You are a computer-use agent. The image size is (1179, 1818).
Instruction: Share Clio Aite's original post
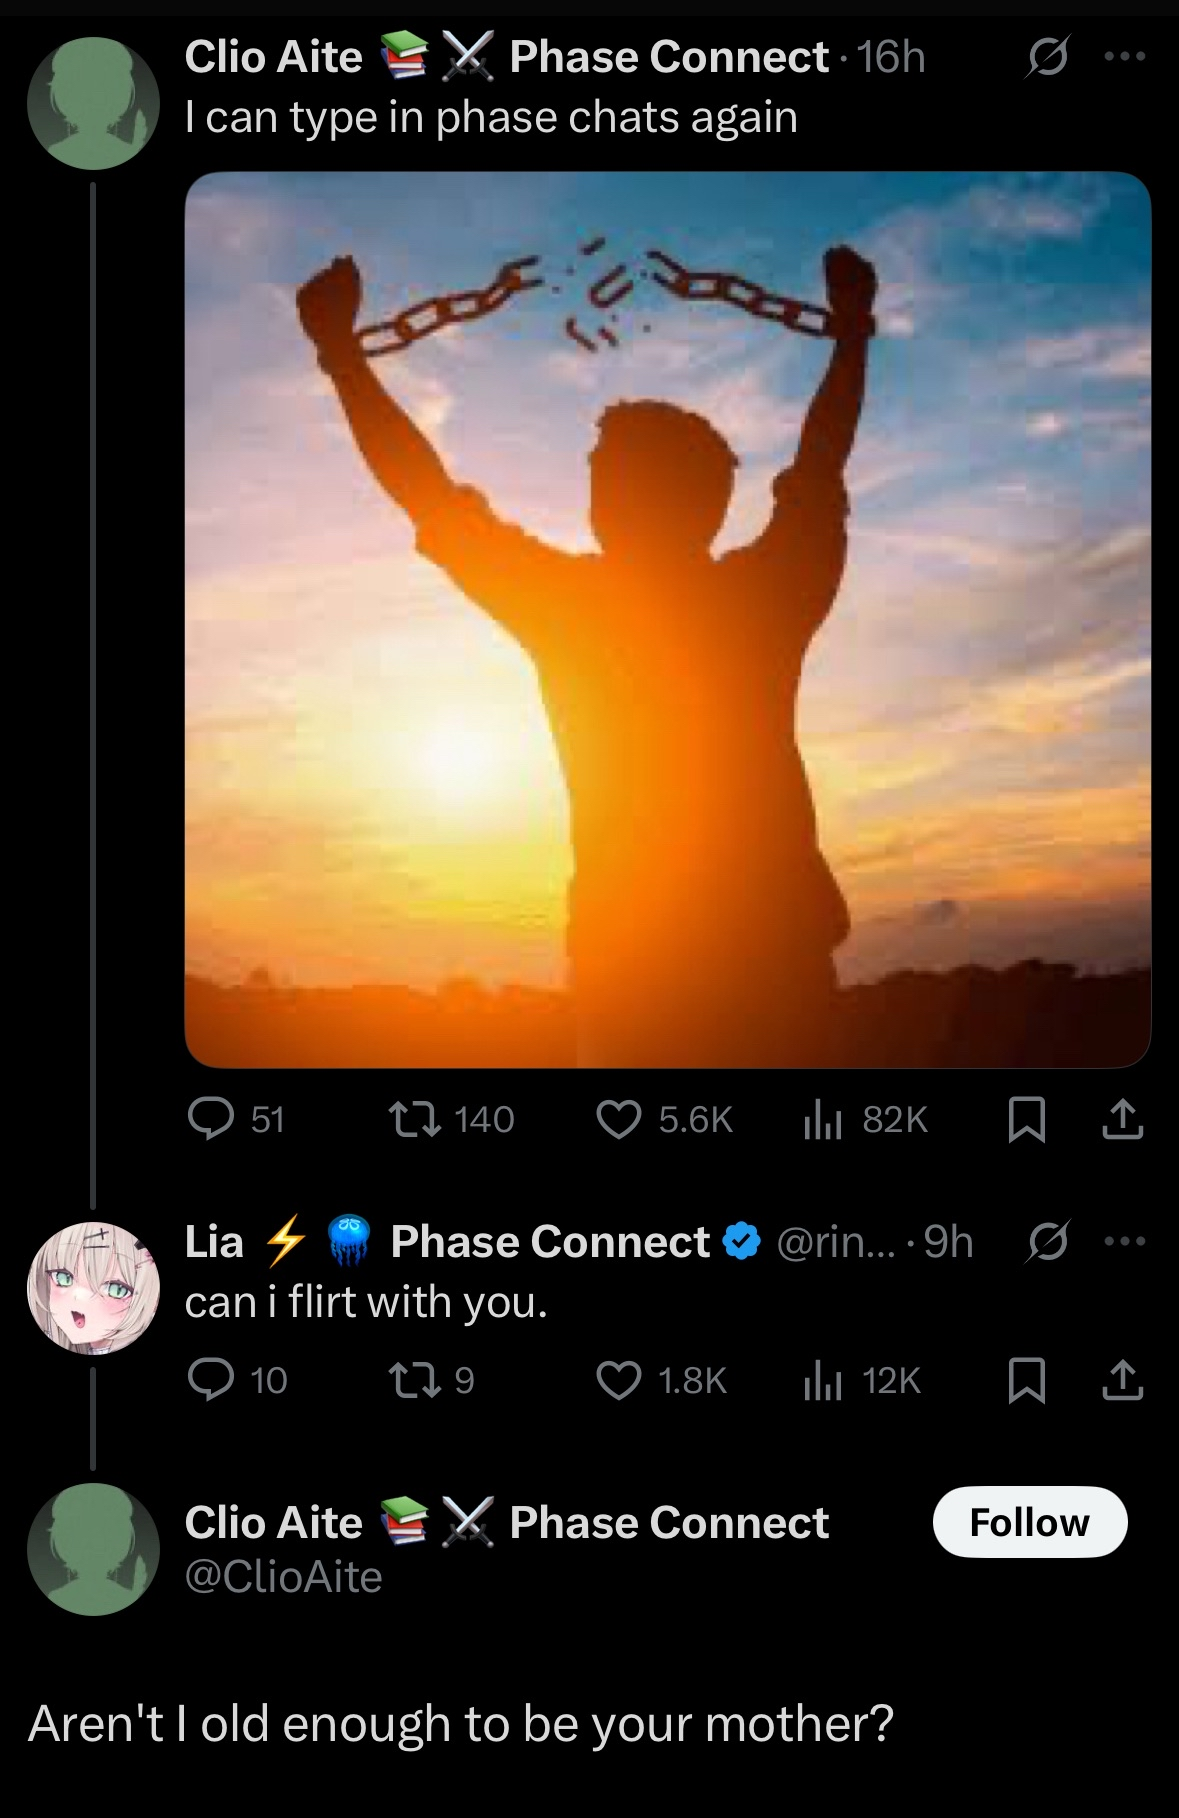pos(1122,1119)
